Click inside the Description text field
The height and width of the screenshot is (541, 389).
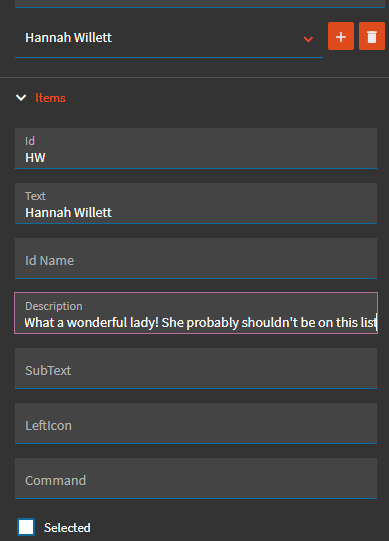coord(196,313)
